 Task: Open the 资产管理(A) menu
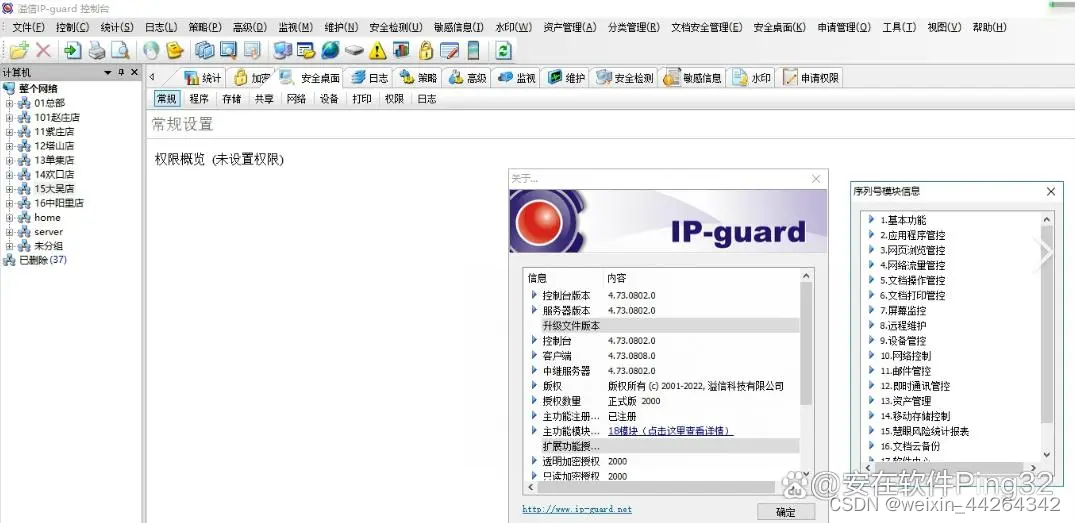pyautogui.click(x=570, y=27)
